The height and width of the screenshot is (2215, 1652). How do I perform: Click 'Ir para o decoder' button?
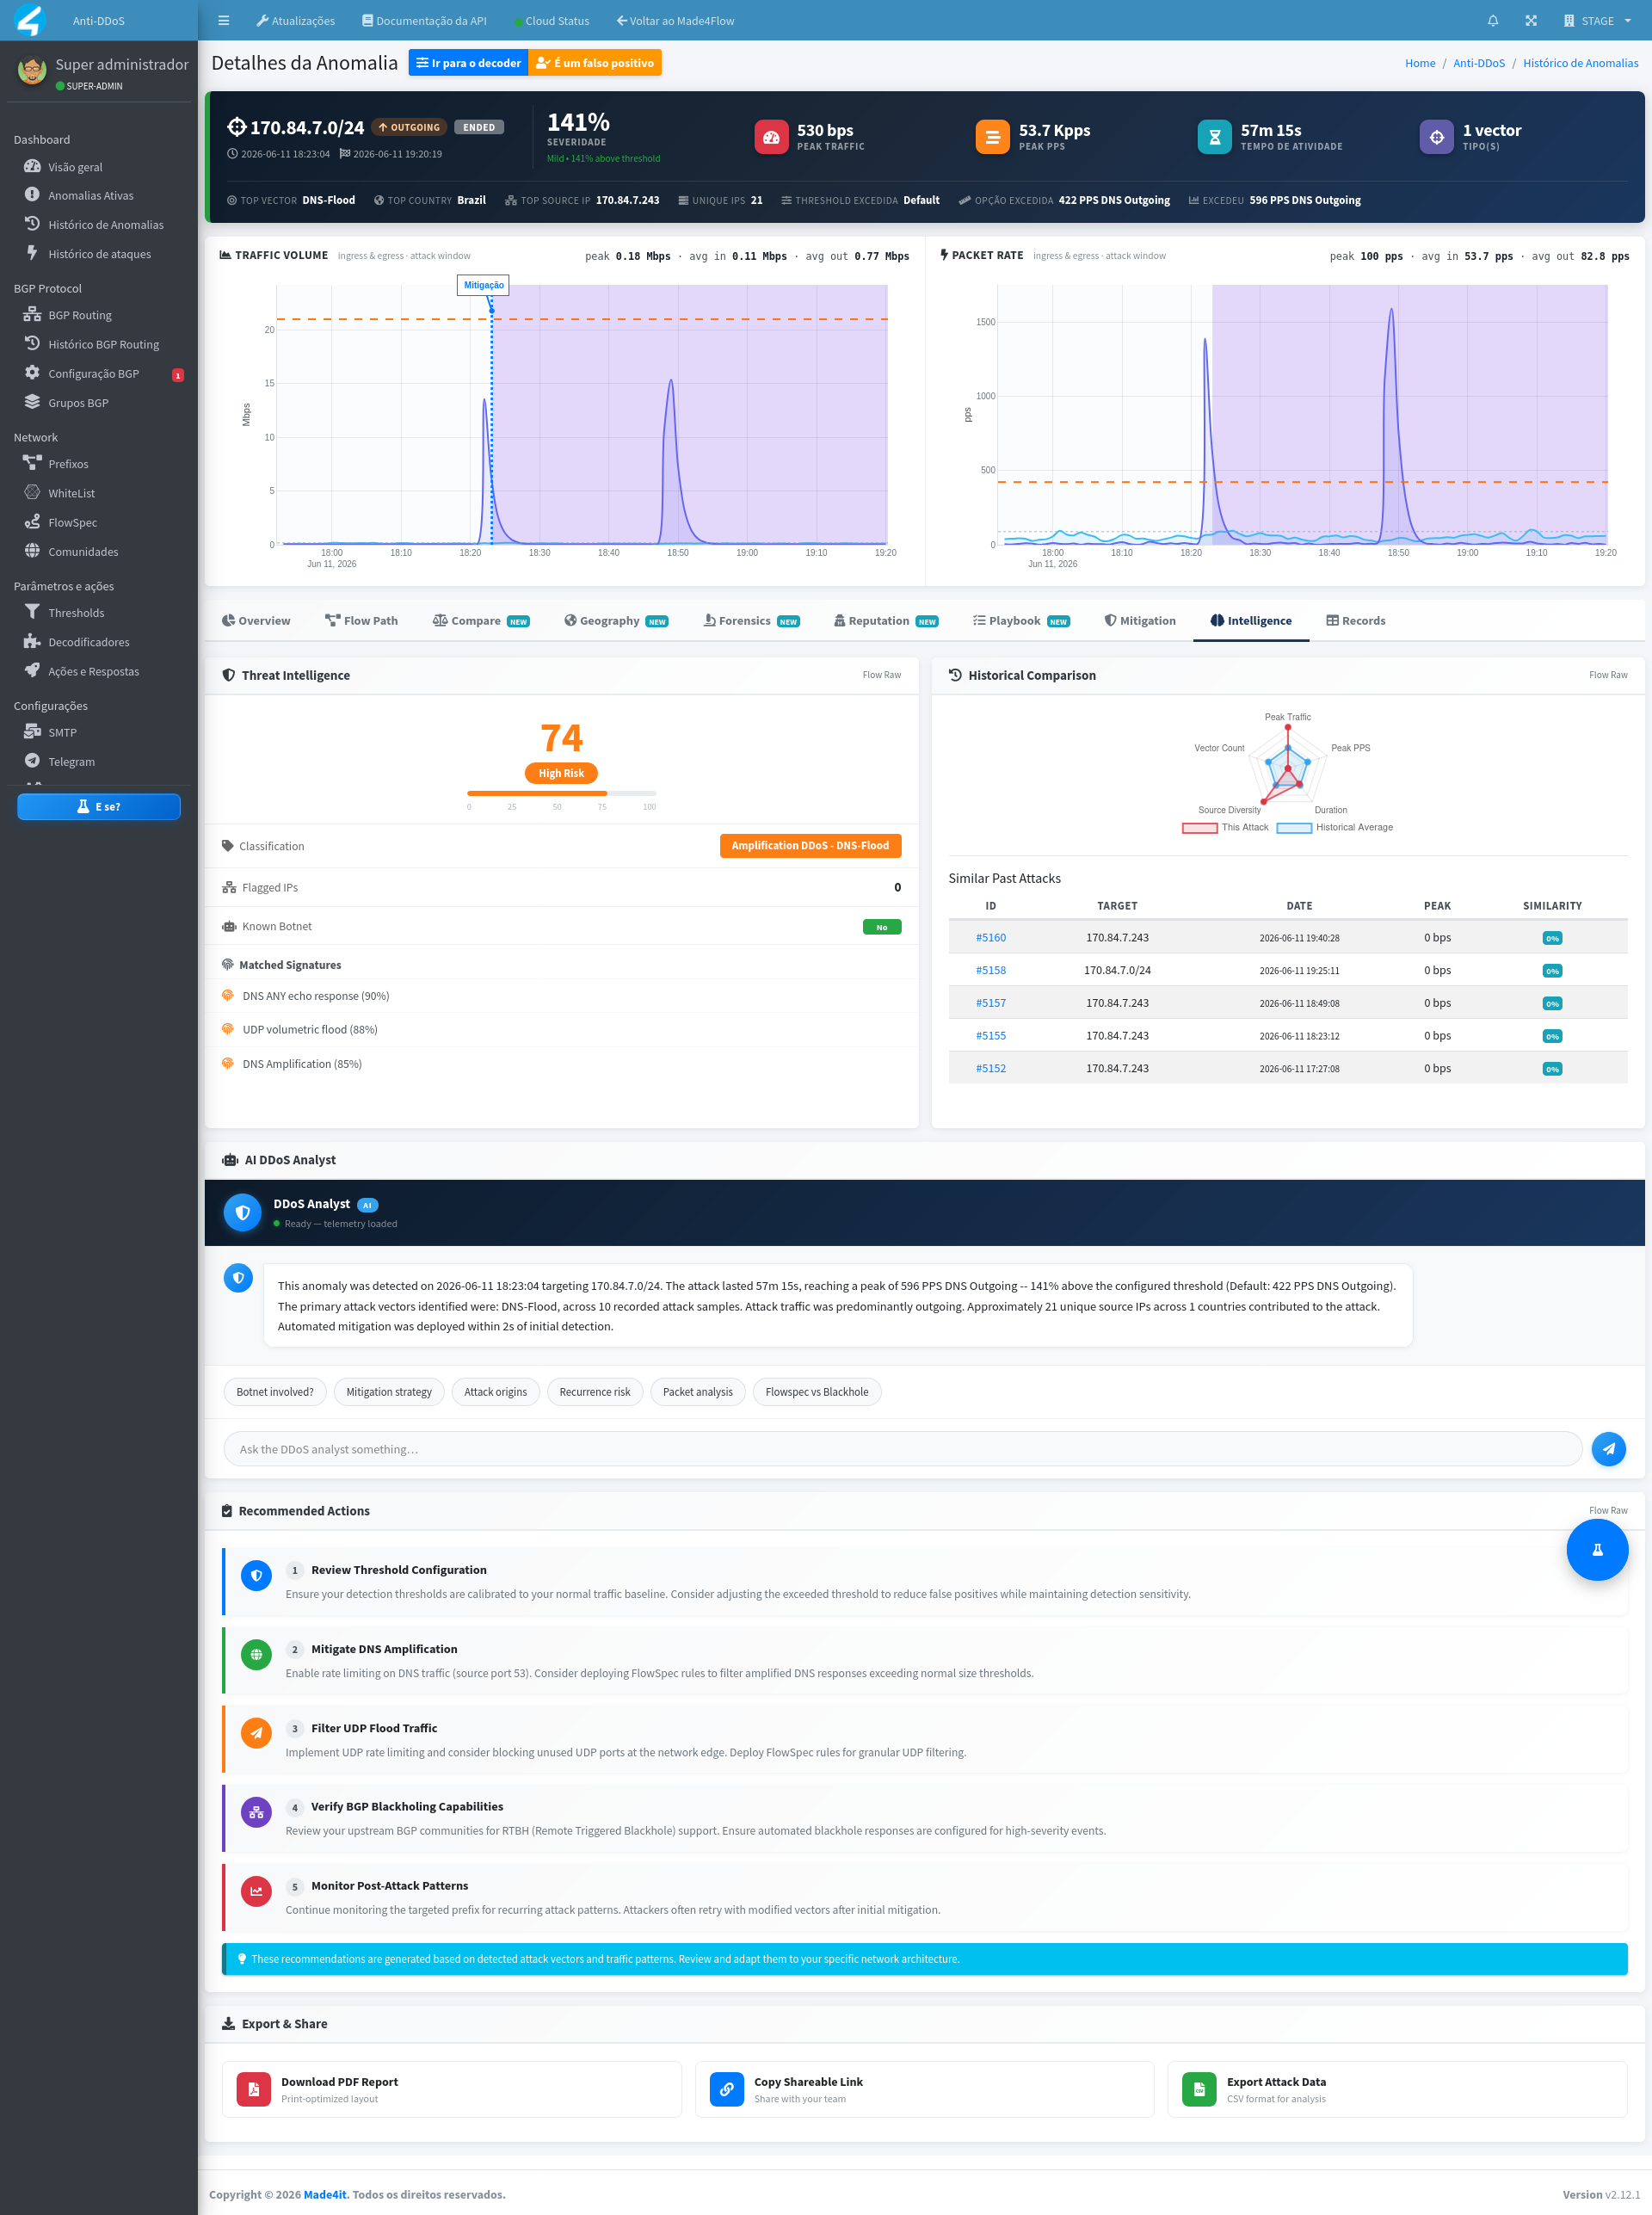pyautogui.click(x=468, y=63)
